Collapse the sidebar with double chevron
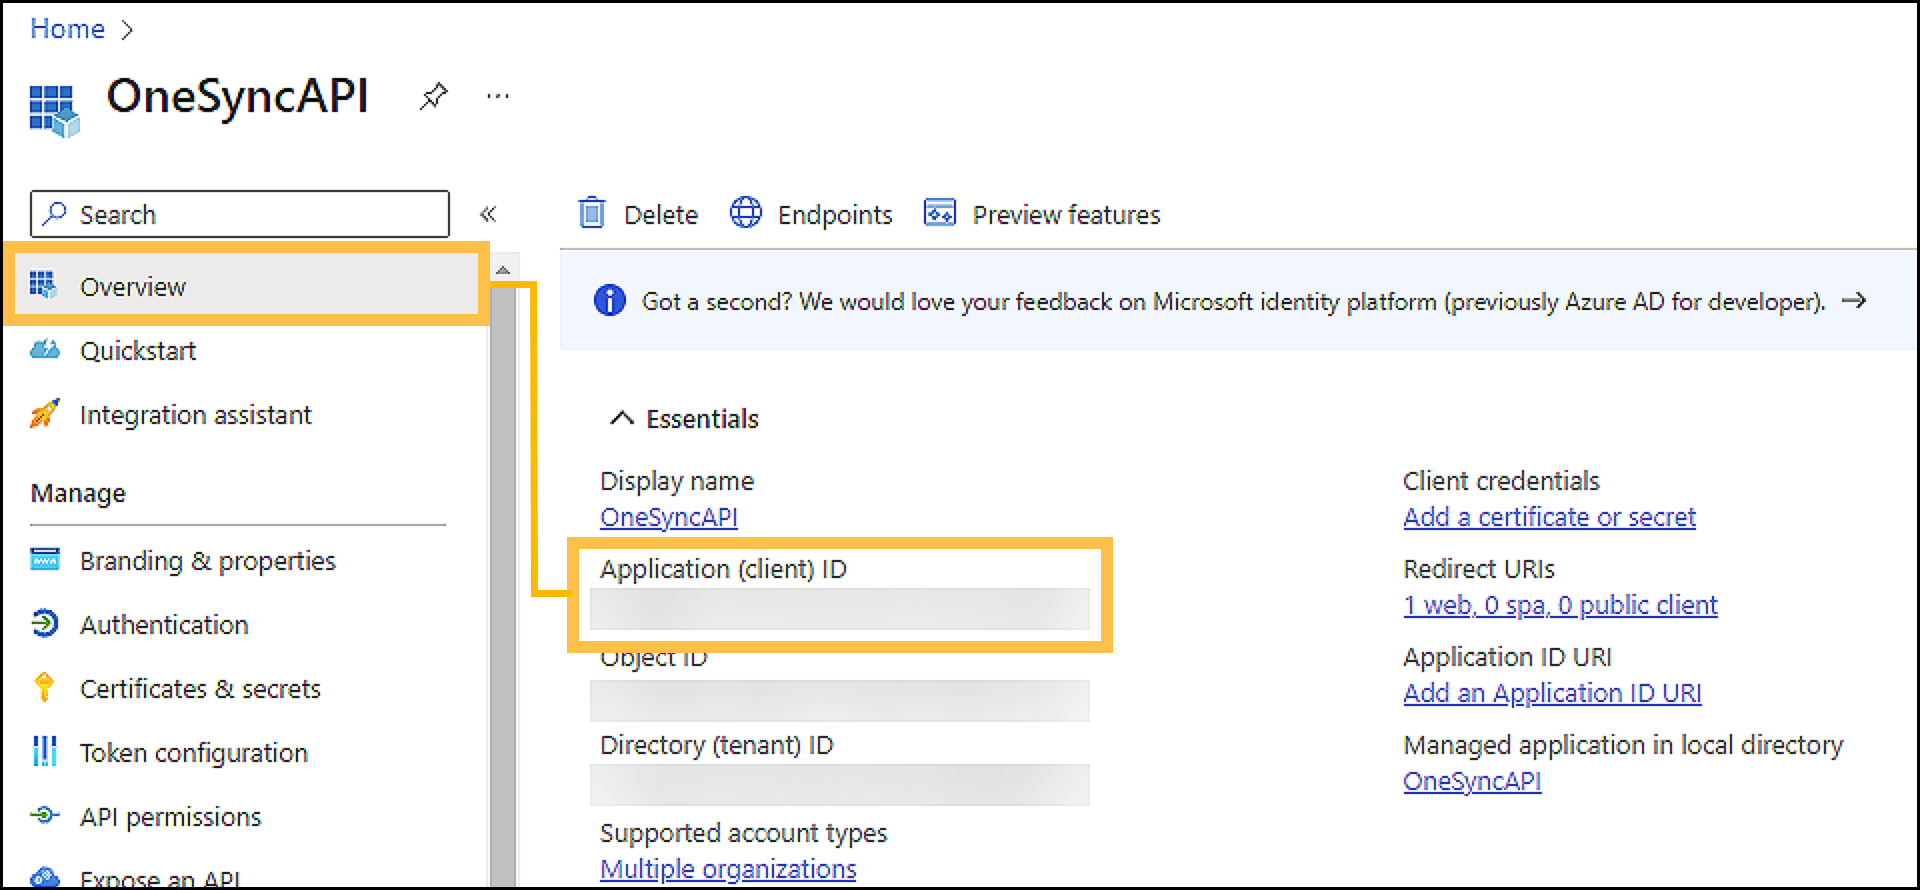Viewport: 1920px width, 890px height. [488, 214]
